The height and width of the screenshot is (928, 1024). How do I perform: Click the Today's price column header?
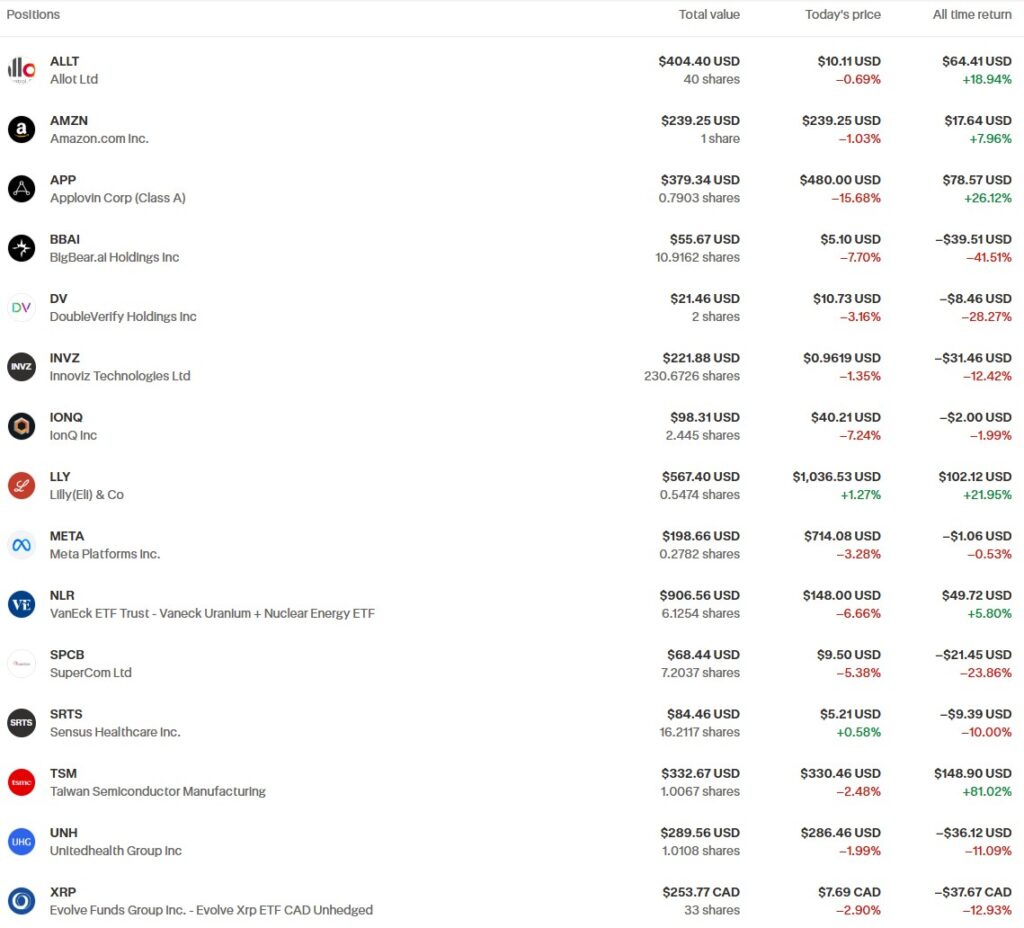click(841, 14)
